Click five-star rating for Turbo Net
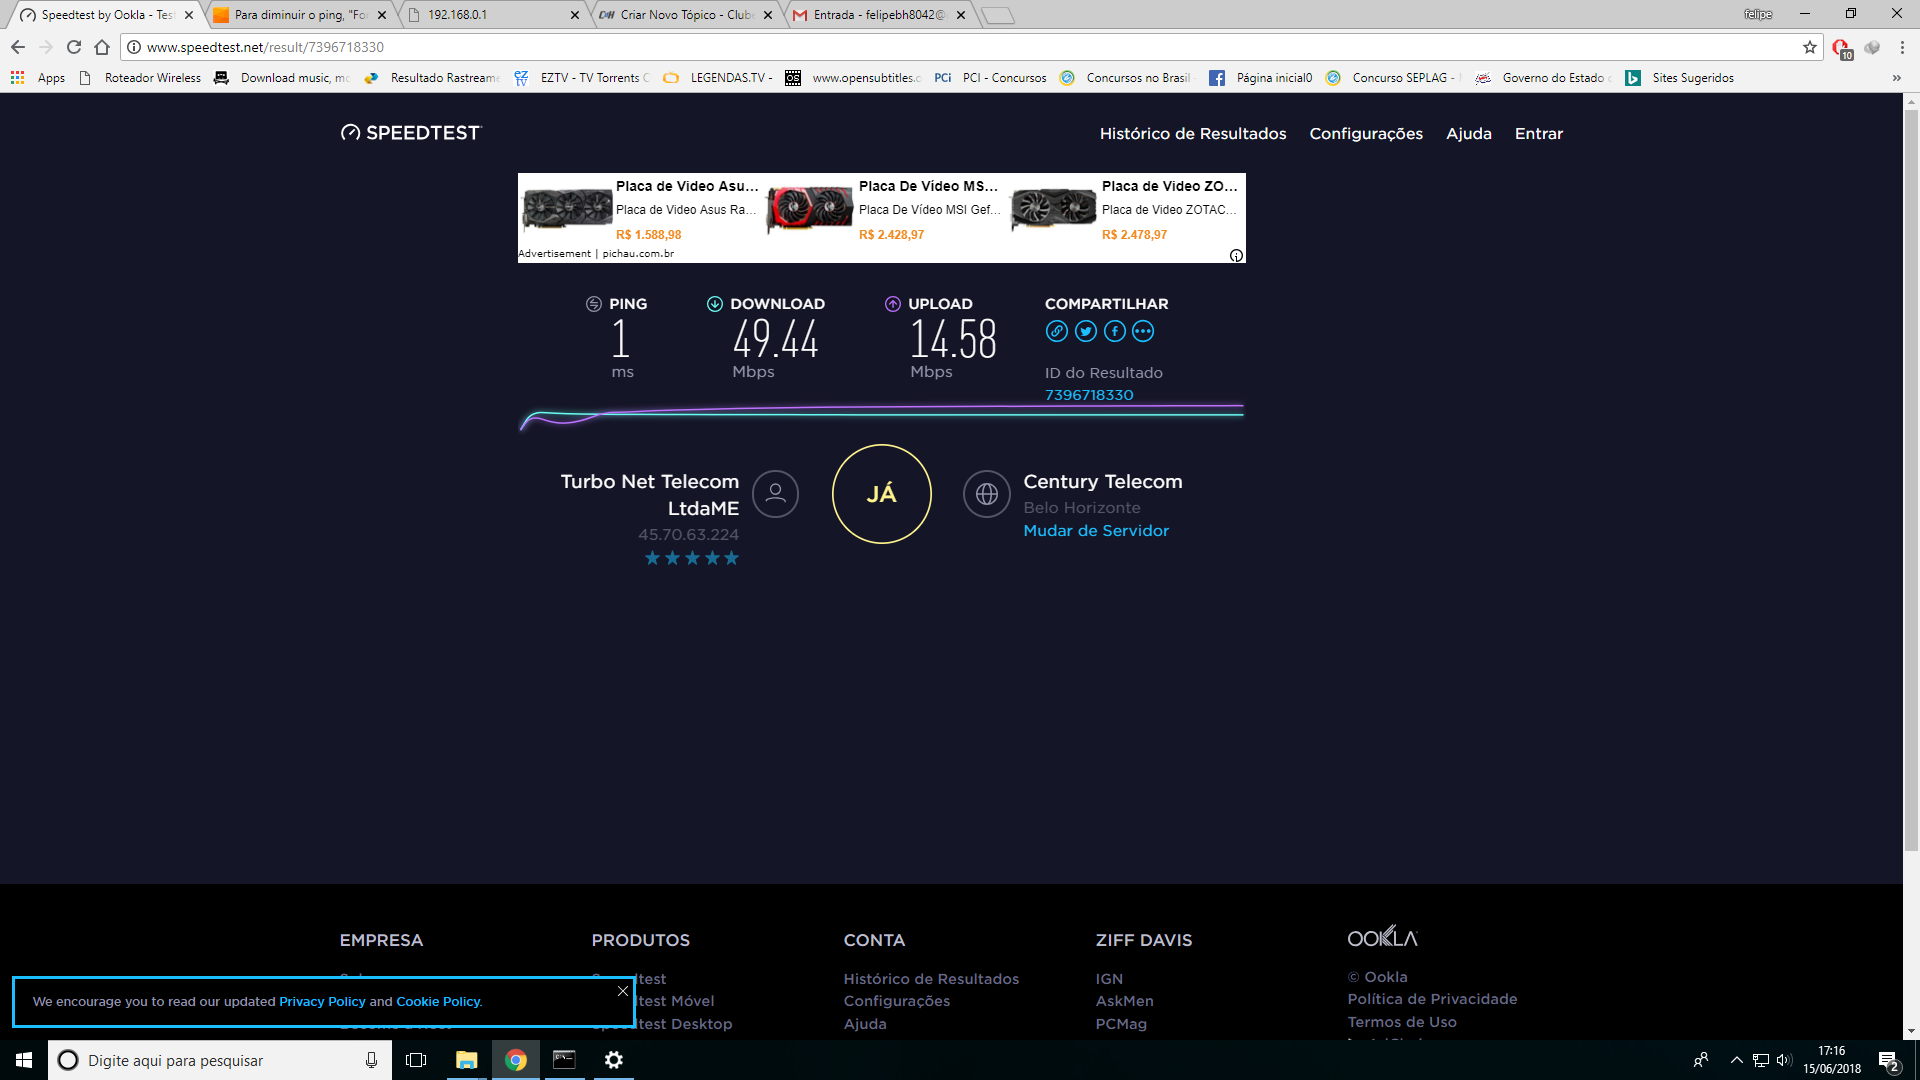The image size is (1920, 1080). point(692,558)
